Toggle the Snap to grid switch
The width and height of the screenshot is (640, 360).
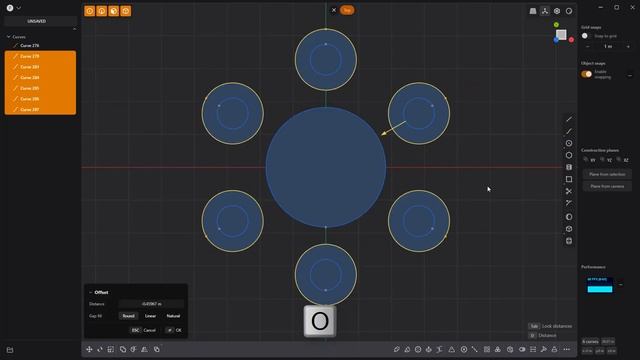click(x=586, y=36)
